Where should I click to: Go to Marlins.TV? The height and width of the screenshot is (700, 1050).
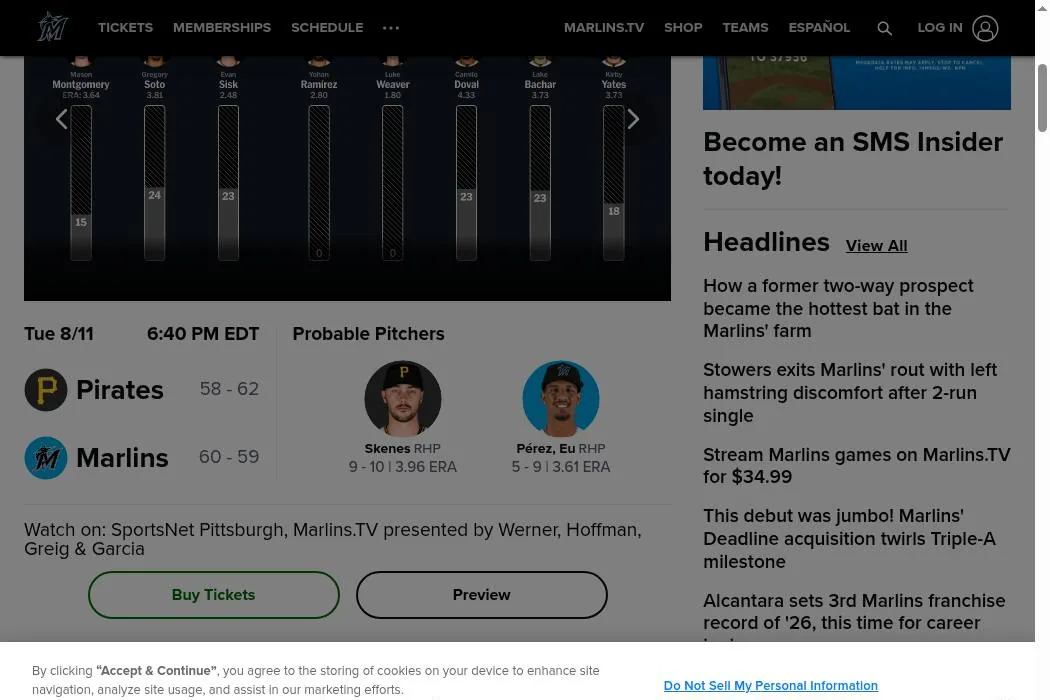click(x=603, y=27)
